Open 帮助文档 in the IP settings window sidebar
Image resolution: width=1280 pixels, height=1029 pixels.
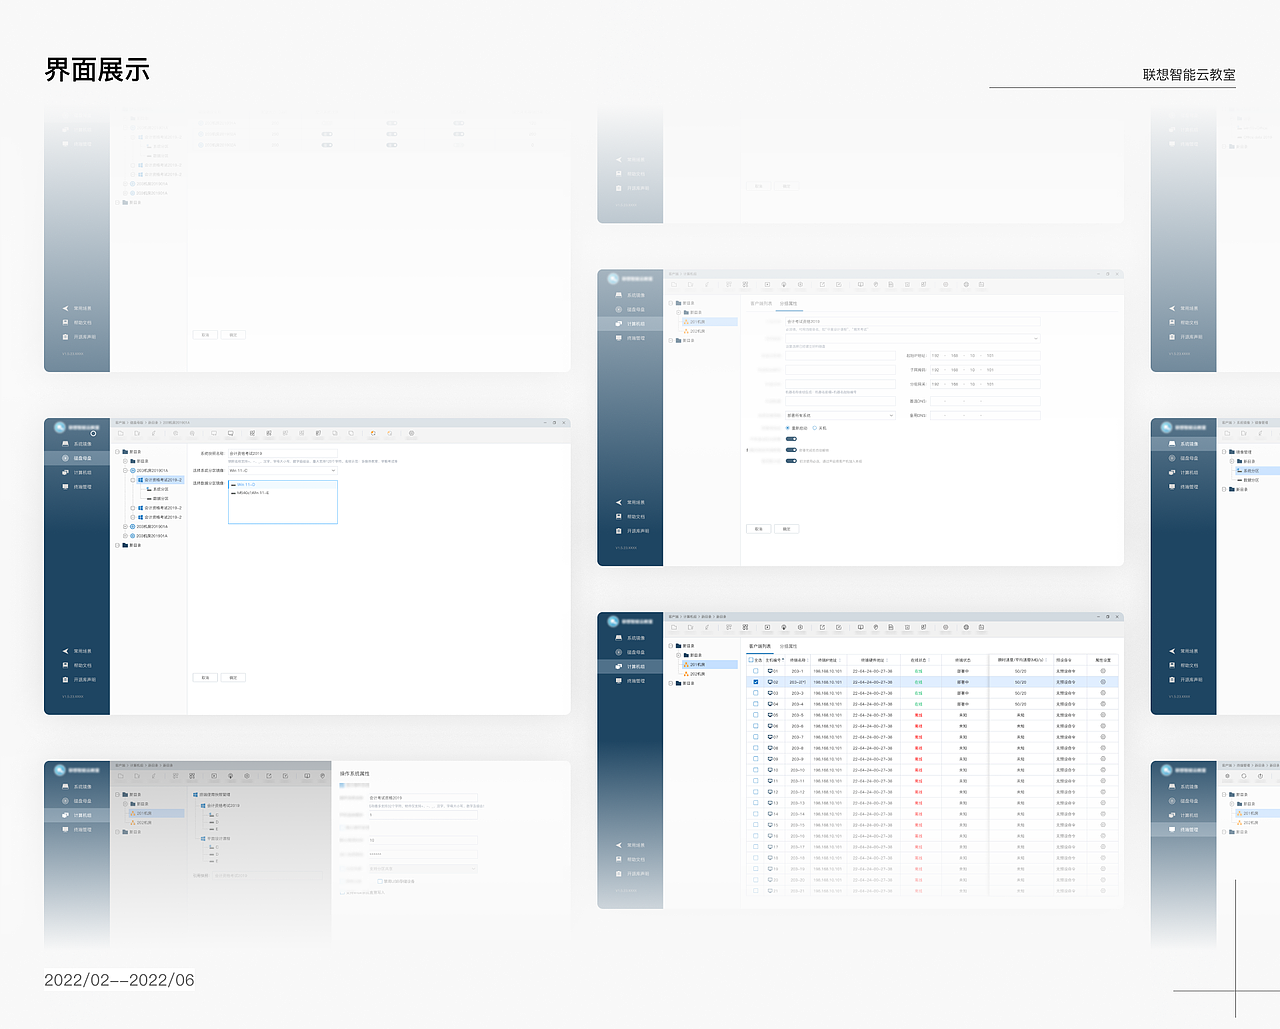[x=630, y=516]
